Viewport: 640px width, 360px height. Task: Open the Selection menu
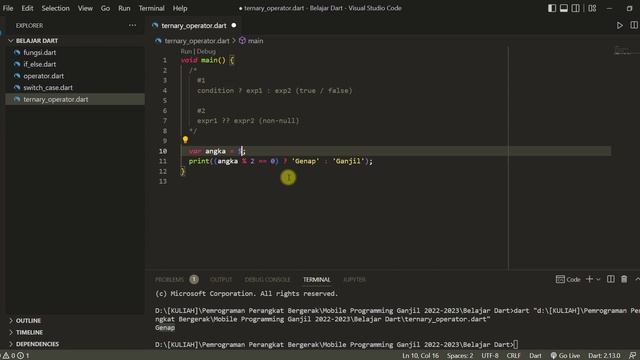(56, 8)
